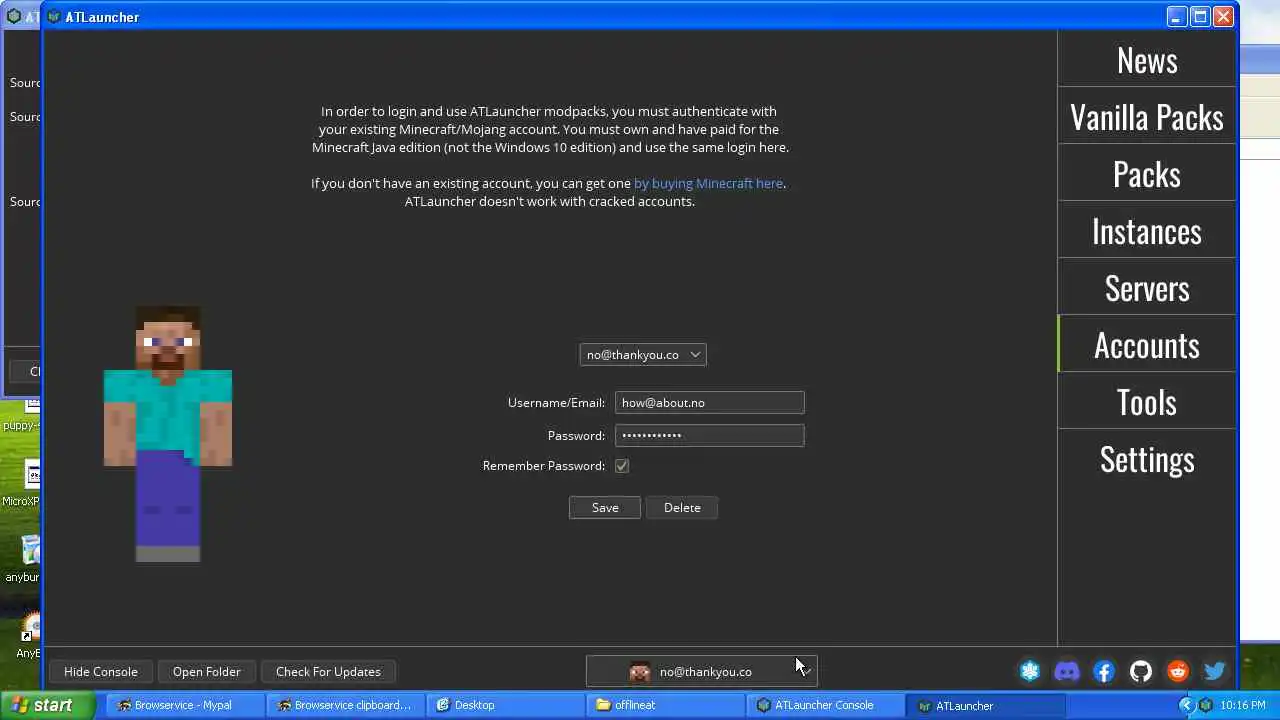Click the ATLauncher logo in title bar
The image size is (1280, 720).
[54, 17]
